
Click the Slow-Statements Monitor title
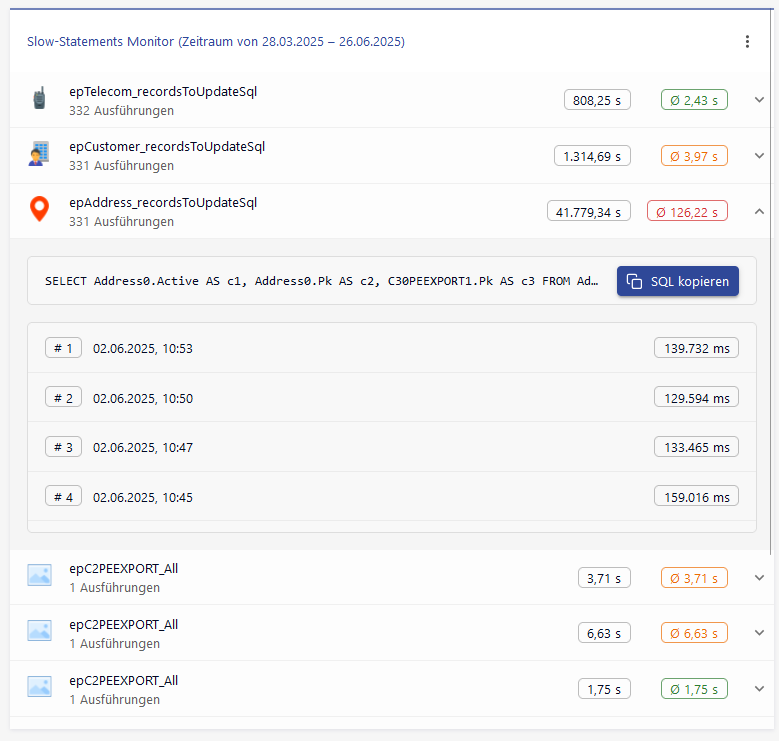[x=216, y=42]
